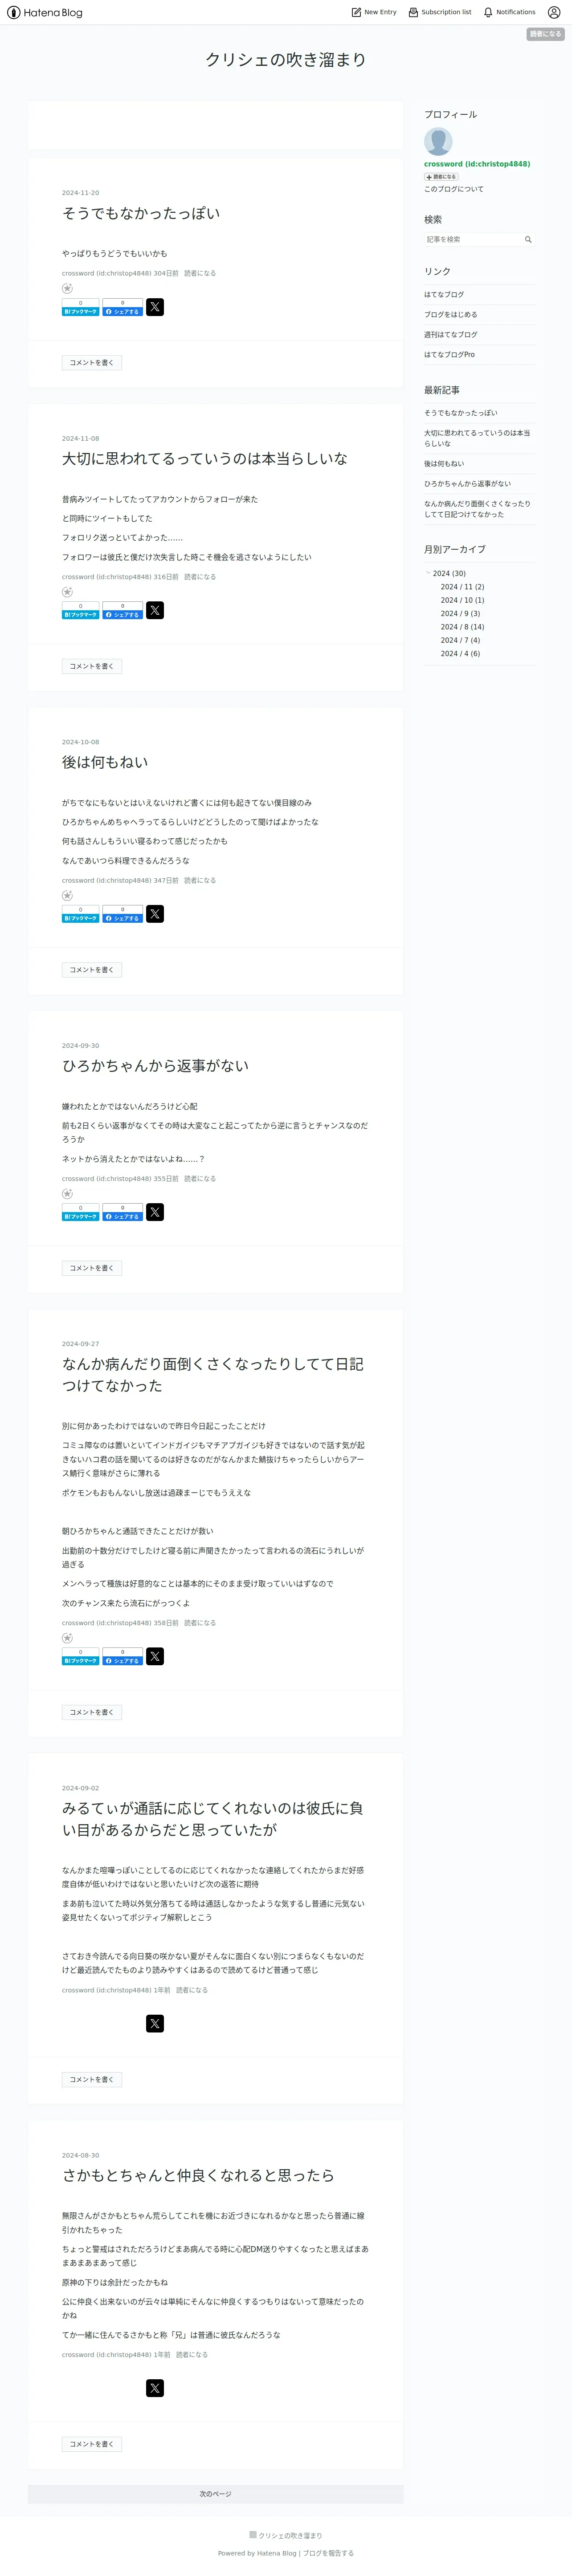This screenshot has width=572, height=2576.
Task: Click Facebook シェアする for post 2024-09-27
Action: 122,1660
